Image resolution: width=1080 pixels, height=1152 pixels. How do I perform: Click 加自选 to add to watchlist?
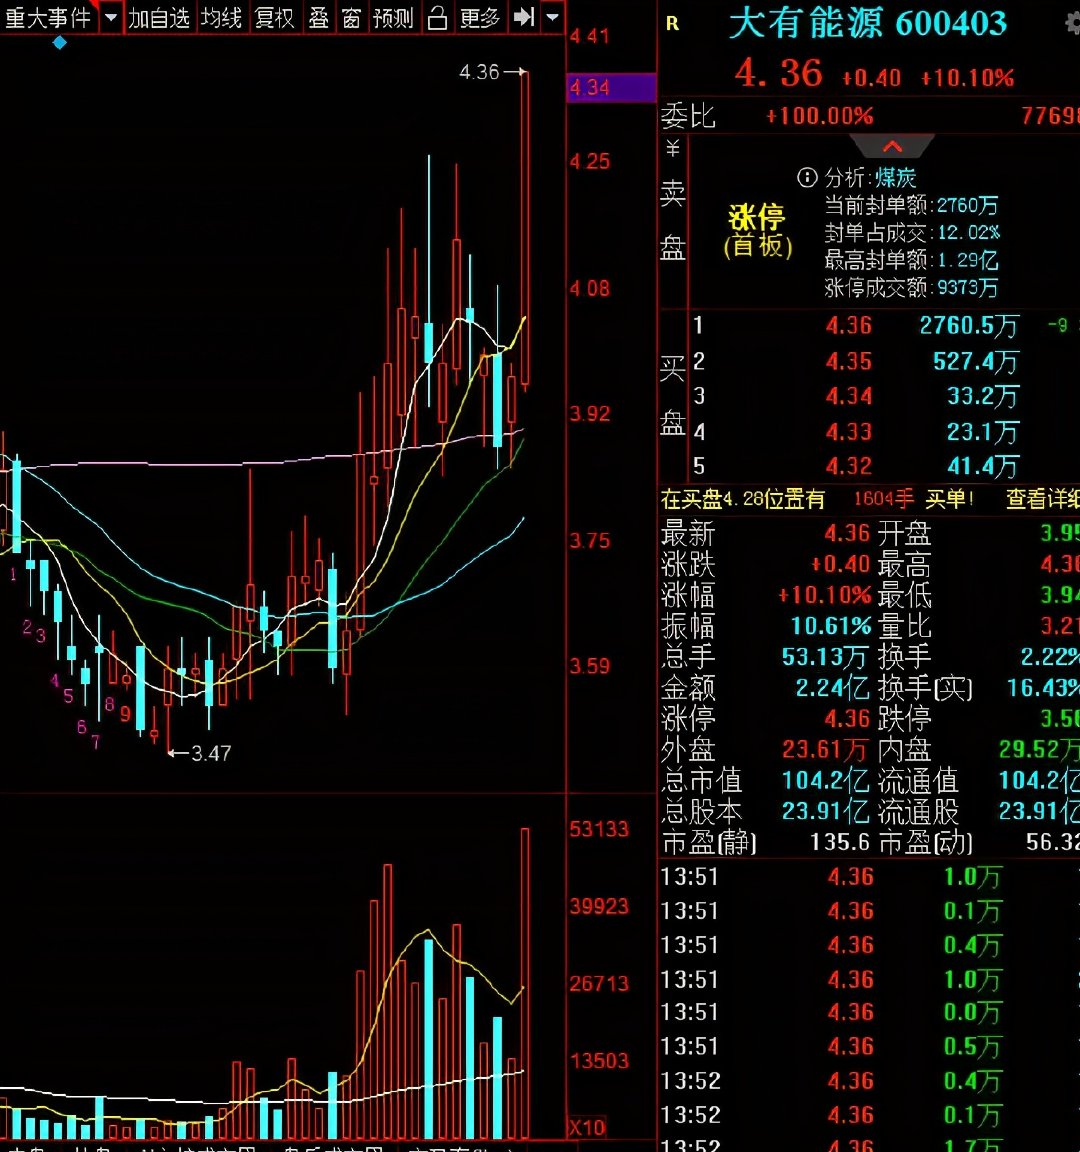pos(159,18)
